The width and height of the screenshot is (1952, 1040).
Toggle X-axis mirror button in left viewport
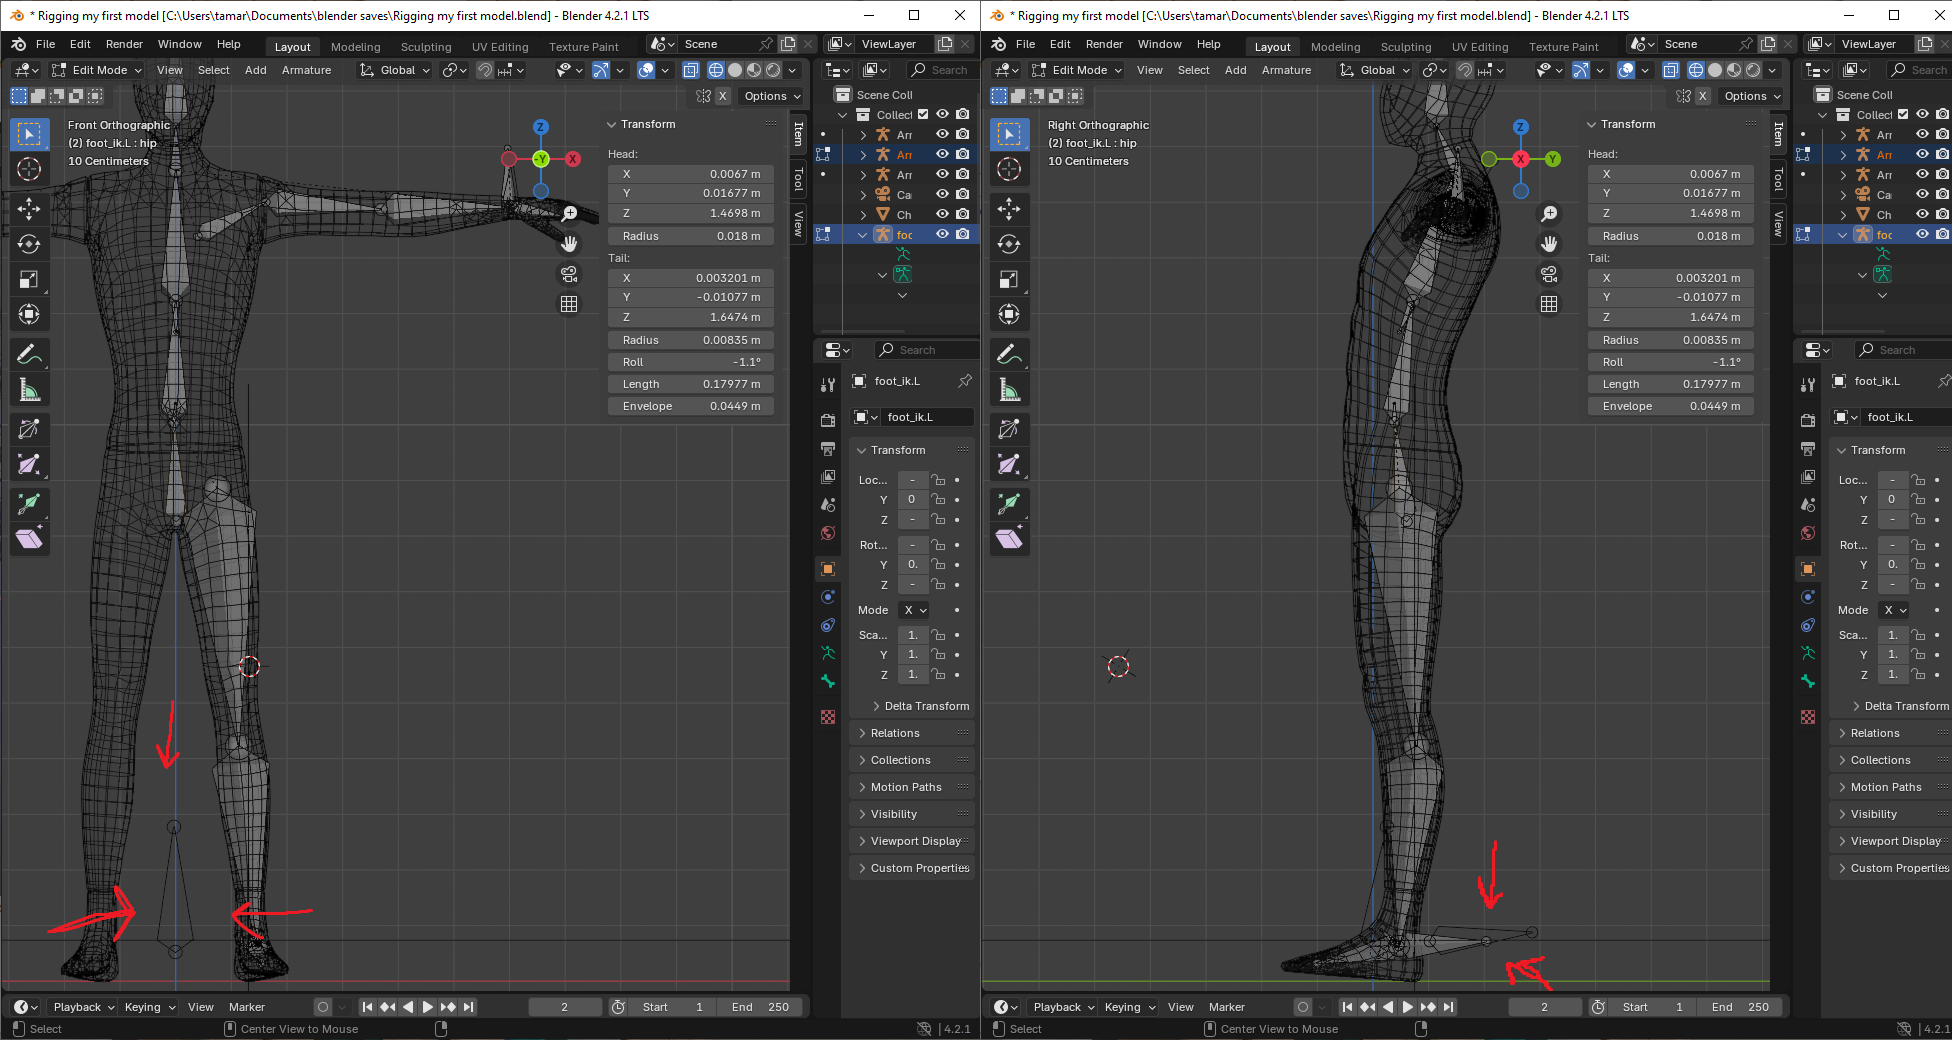click(x=722, y=96)
